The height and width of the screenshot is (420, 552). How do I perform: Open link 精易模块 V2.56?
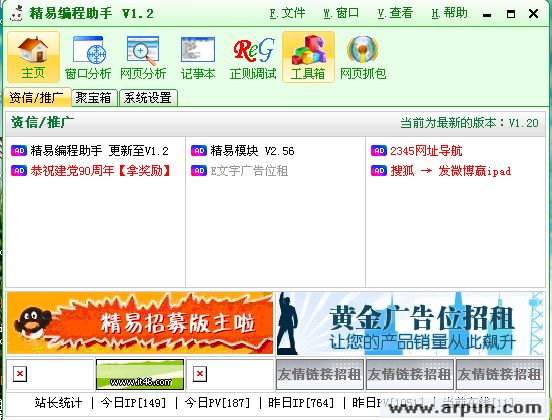point(252,151)
